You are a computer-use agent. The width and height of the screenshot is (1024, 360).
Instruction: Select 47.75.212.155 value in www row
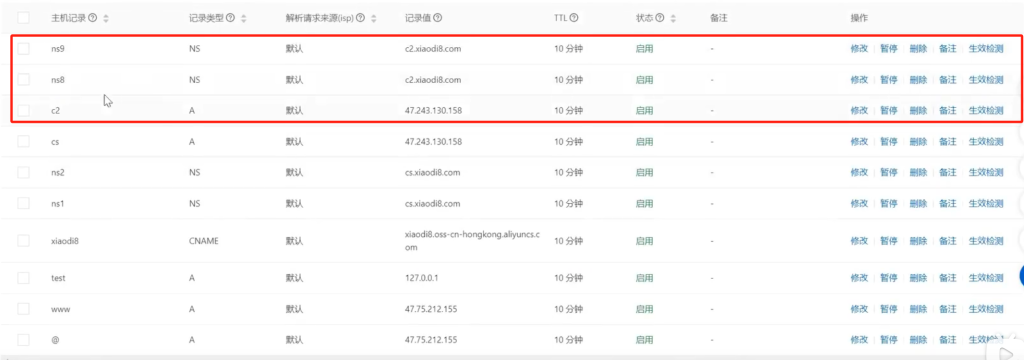(x=431, y=309)
